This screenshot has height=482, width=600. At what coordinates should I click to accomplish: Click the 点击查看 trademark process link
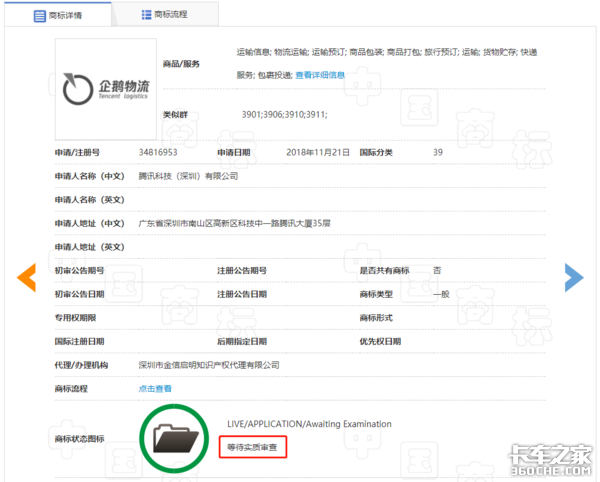pyautogui.click(x=155, y=389)
